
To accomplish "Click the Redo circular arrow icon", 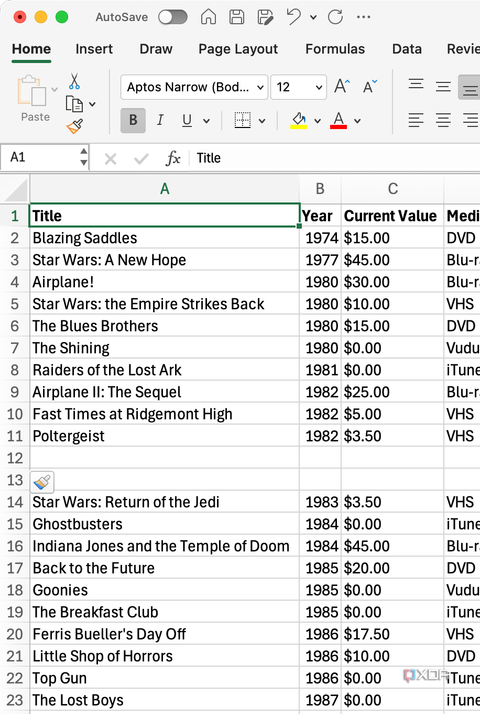I will (336, 17).
